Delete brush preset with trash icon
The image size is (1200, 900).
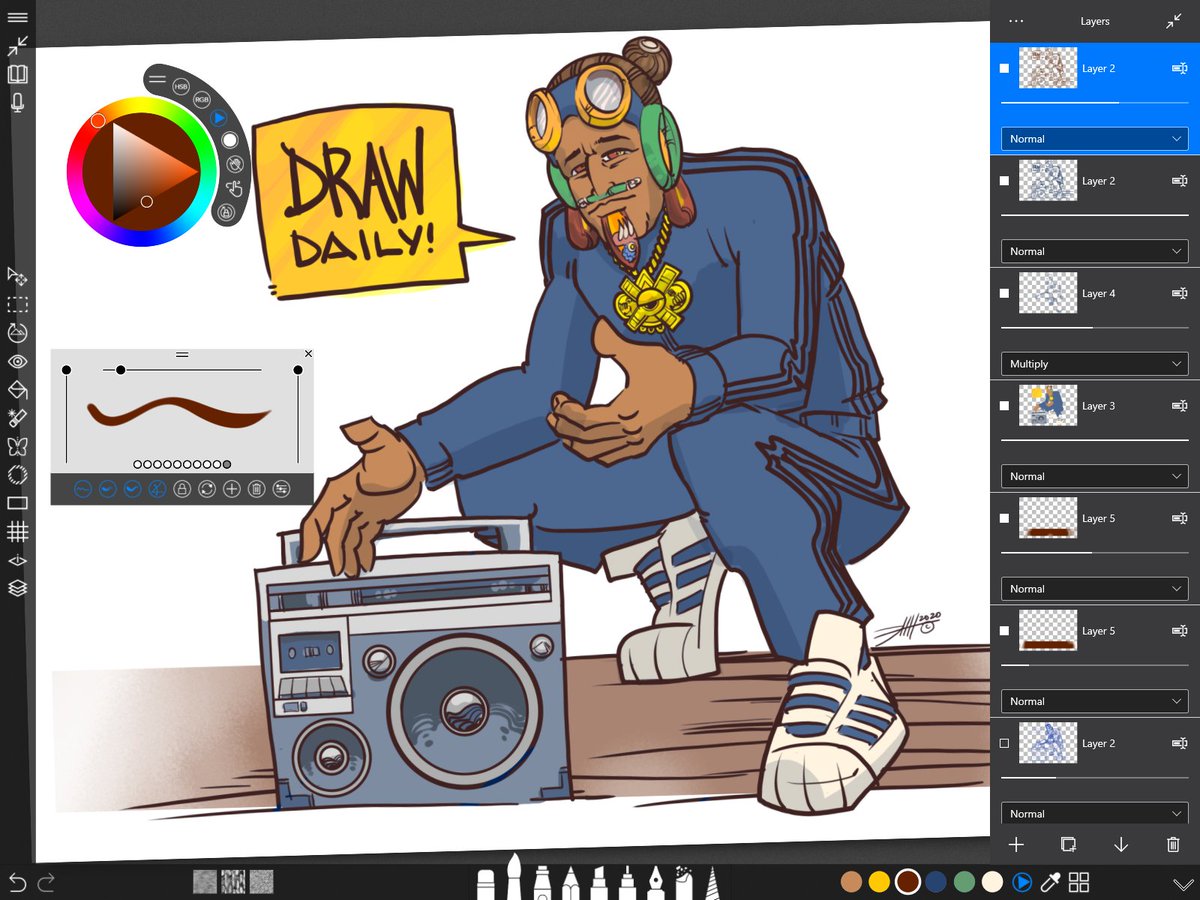point(257,489)
